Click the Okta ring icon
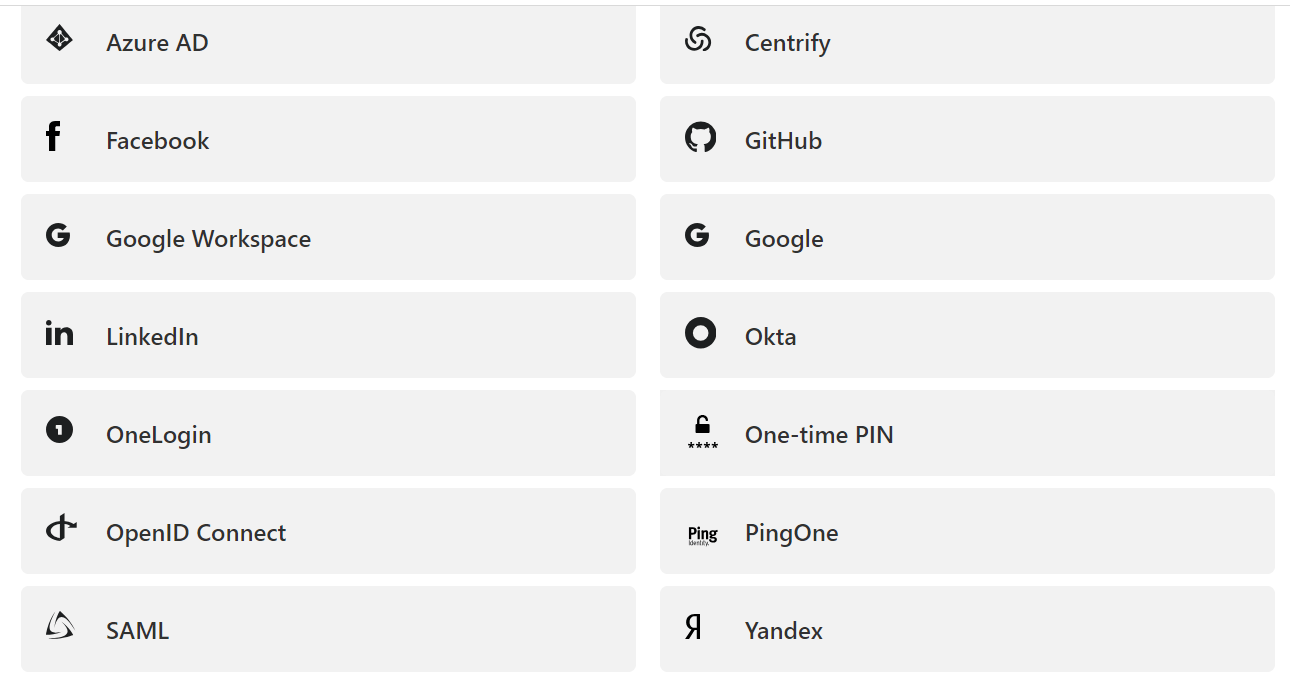Screen dimensions: 1290x683 coord(700,332)
